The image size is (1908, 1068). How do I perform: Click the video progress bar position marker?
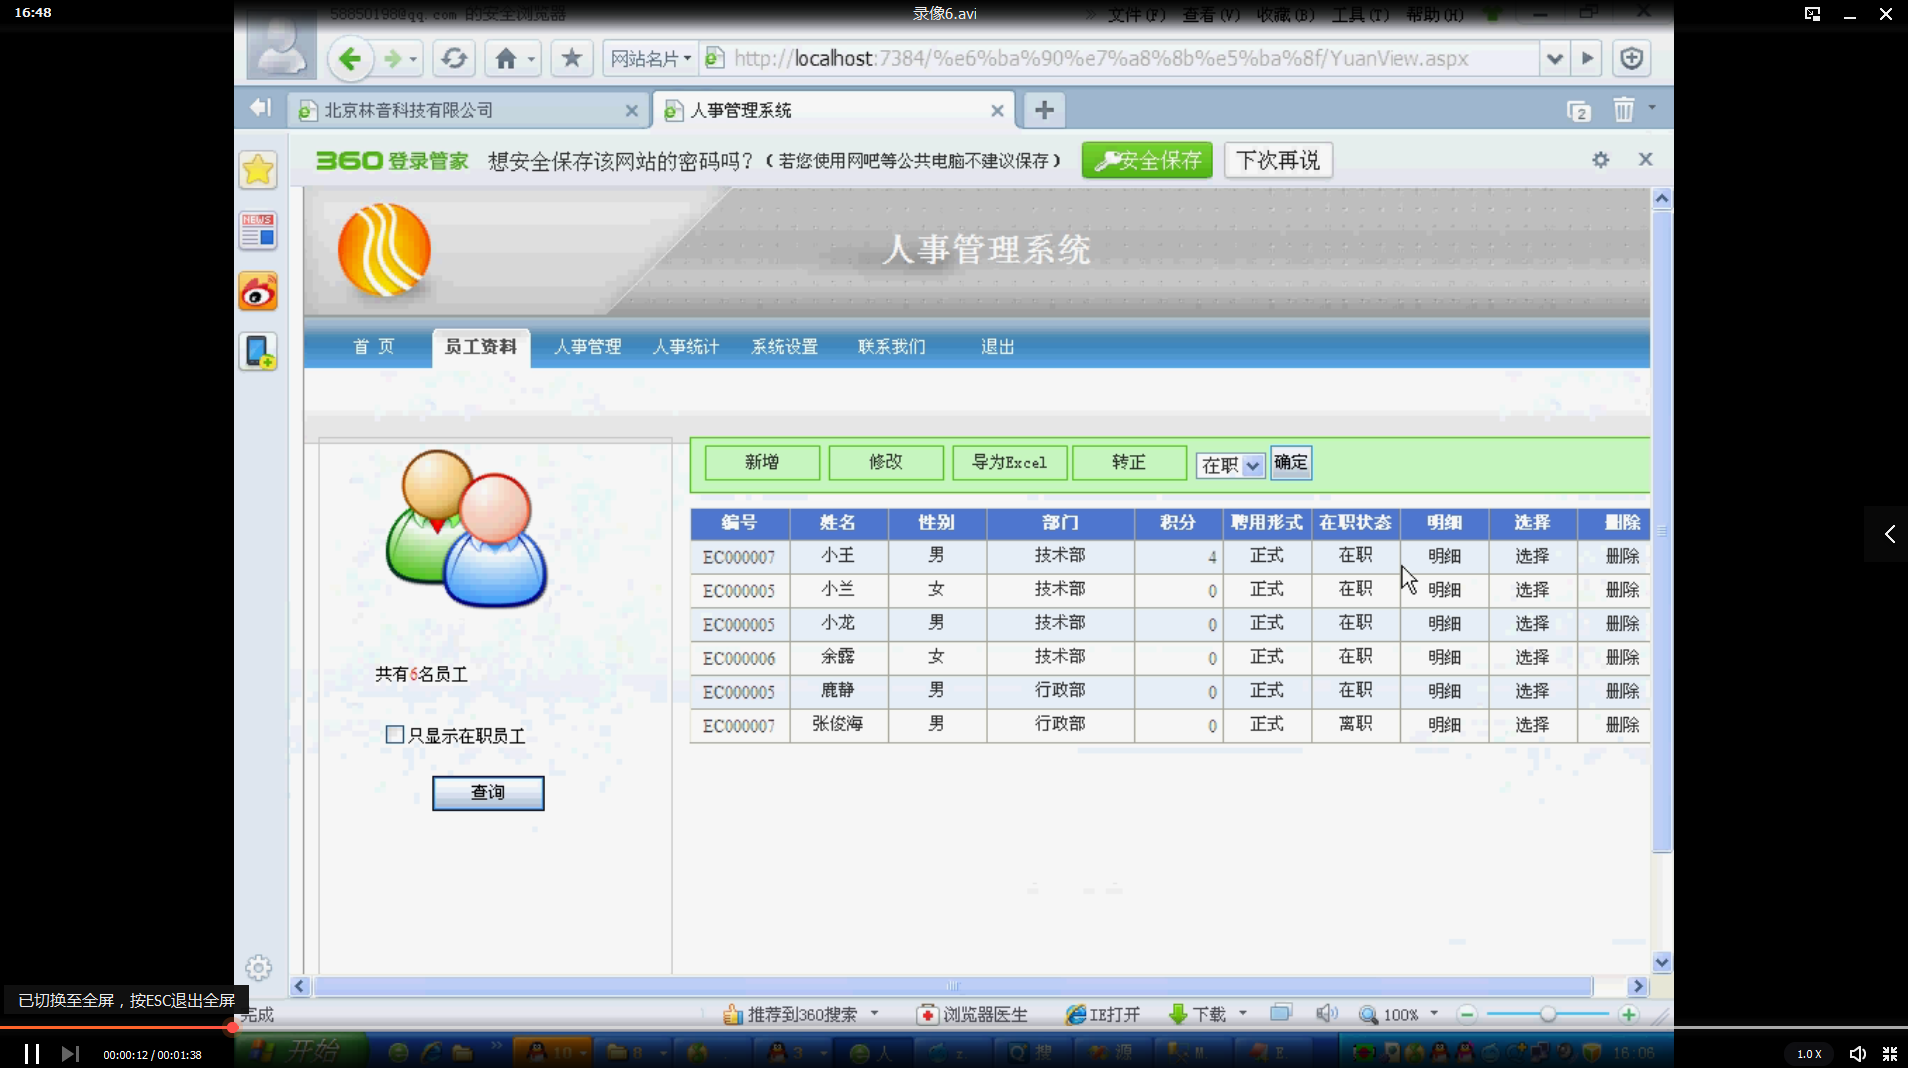coord(232,1027)
